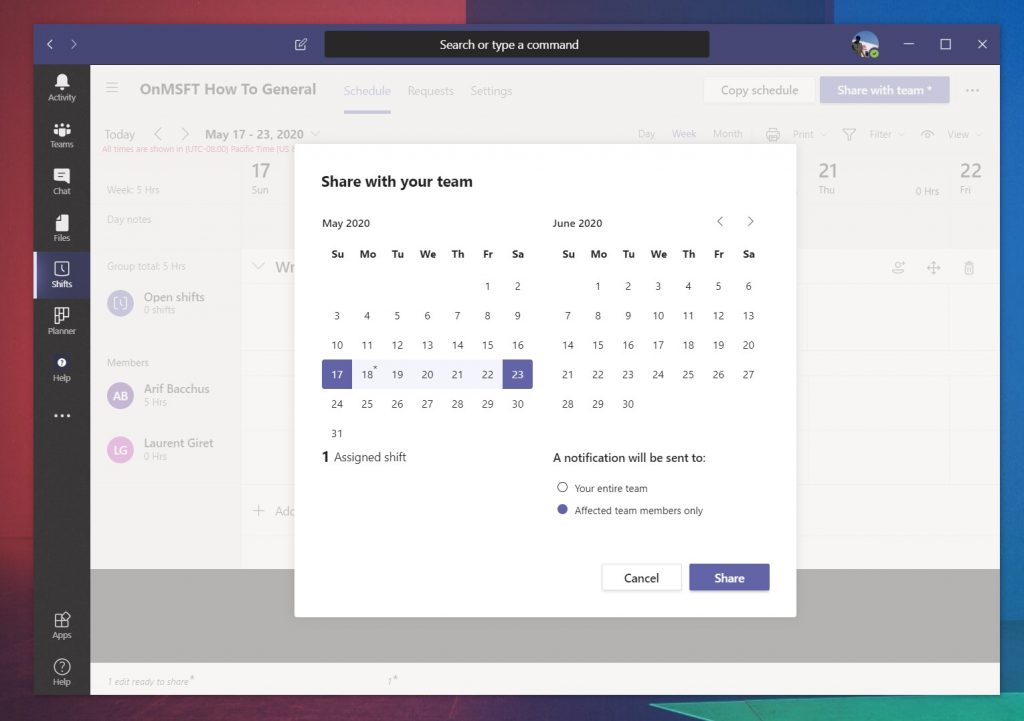Select Your entire team radio option
The width and height of the screenshot is (1024, 721).
click(x=562, y=487)
